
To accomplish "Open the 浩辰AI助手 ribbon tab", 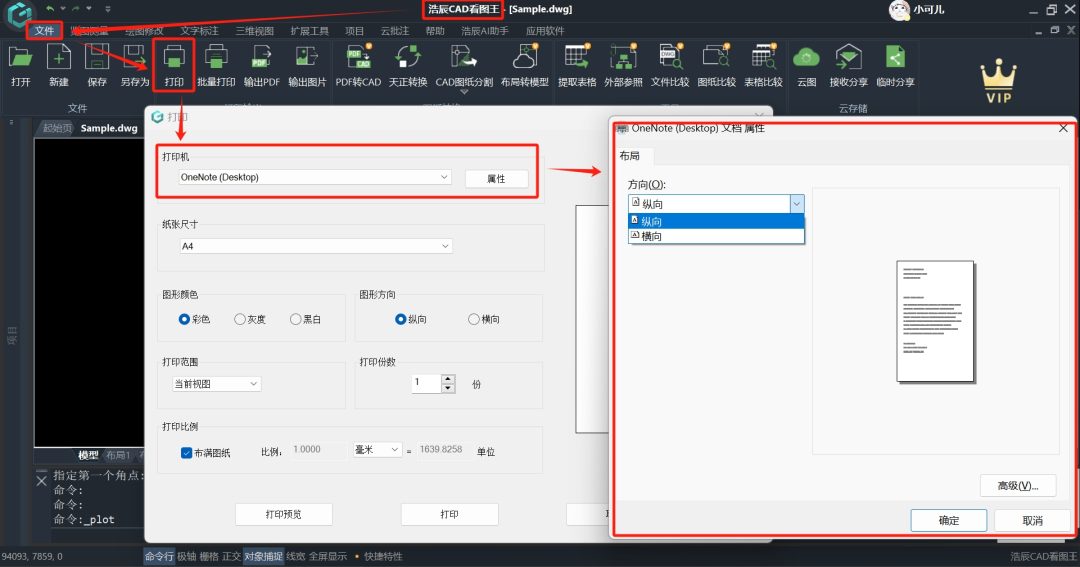I will tap(485, 31).
